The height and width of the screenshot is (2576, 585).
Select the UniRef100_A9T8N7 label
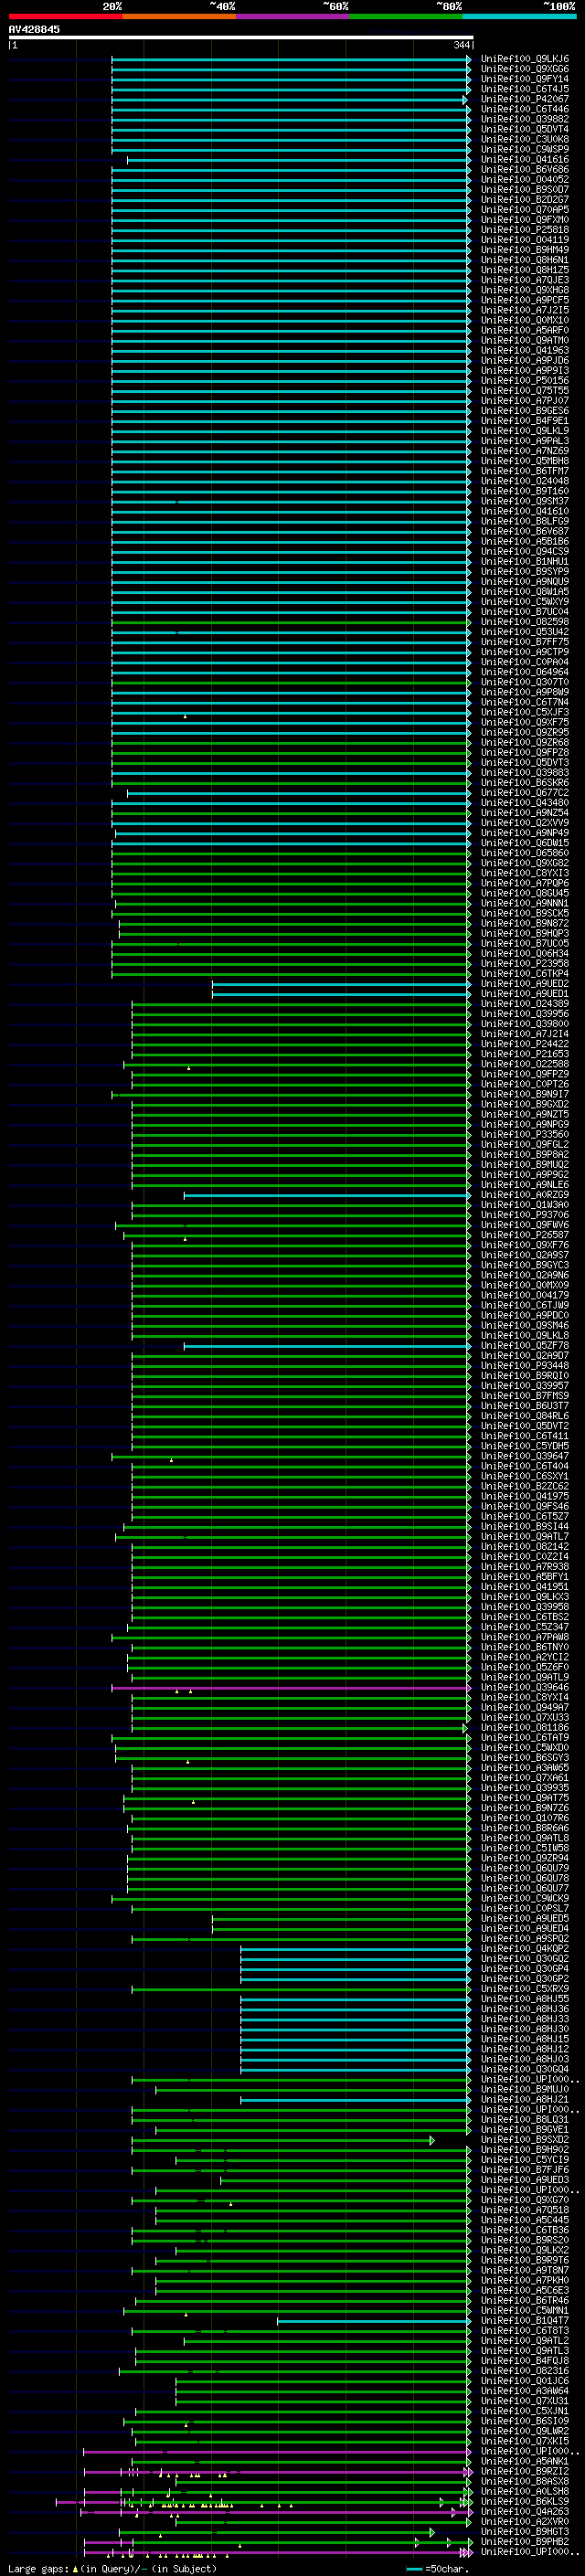[524, 2270]
